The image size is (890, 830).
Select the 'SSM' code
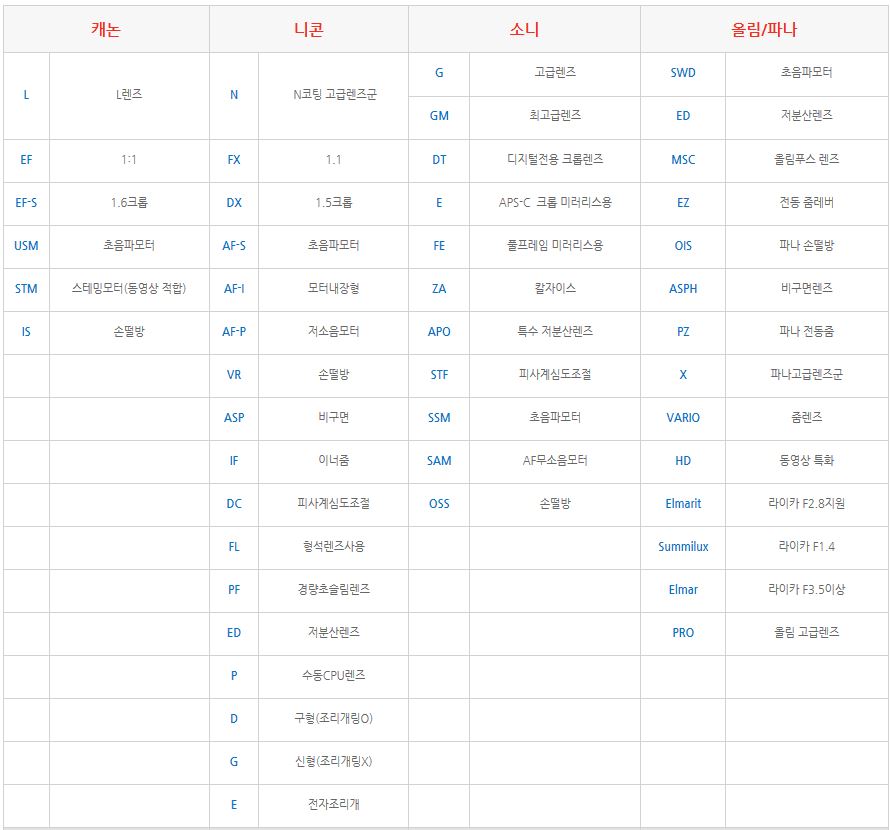click(439, 418)
